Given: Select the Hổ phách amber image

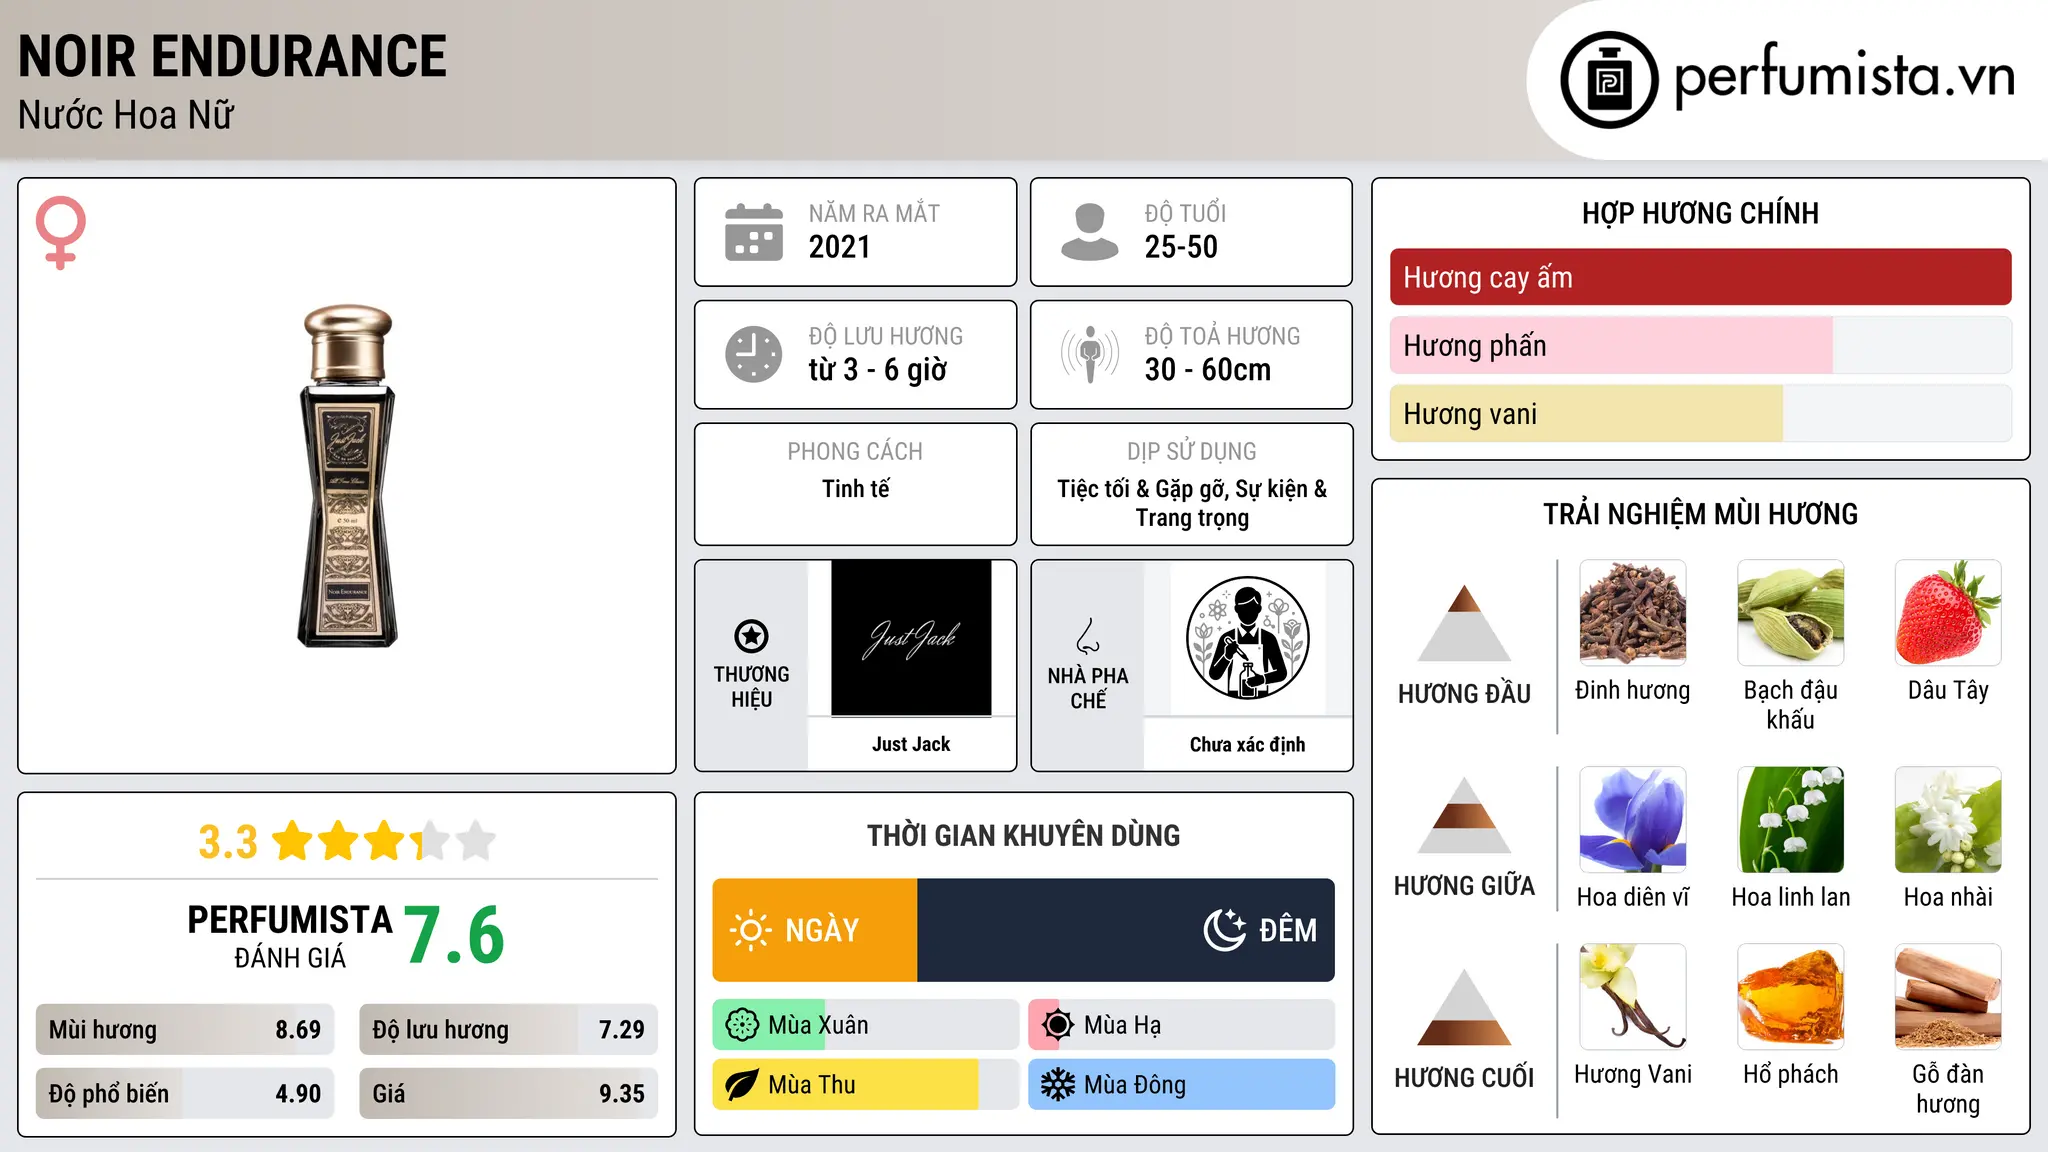Looking at the screenshot, I should 1790,997.
